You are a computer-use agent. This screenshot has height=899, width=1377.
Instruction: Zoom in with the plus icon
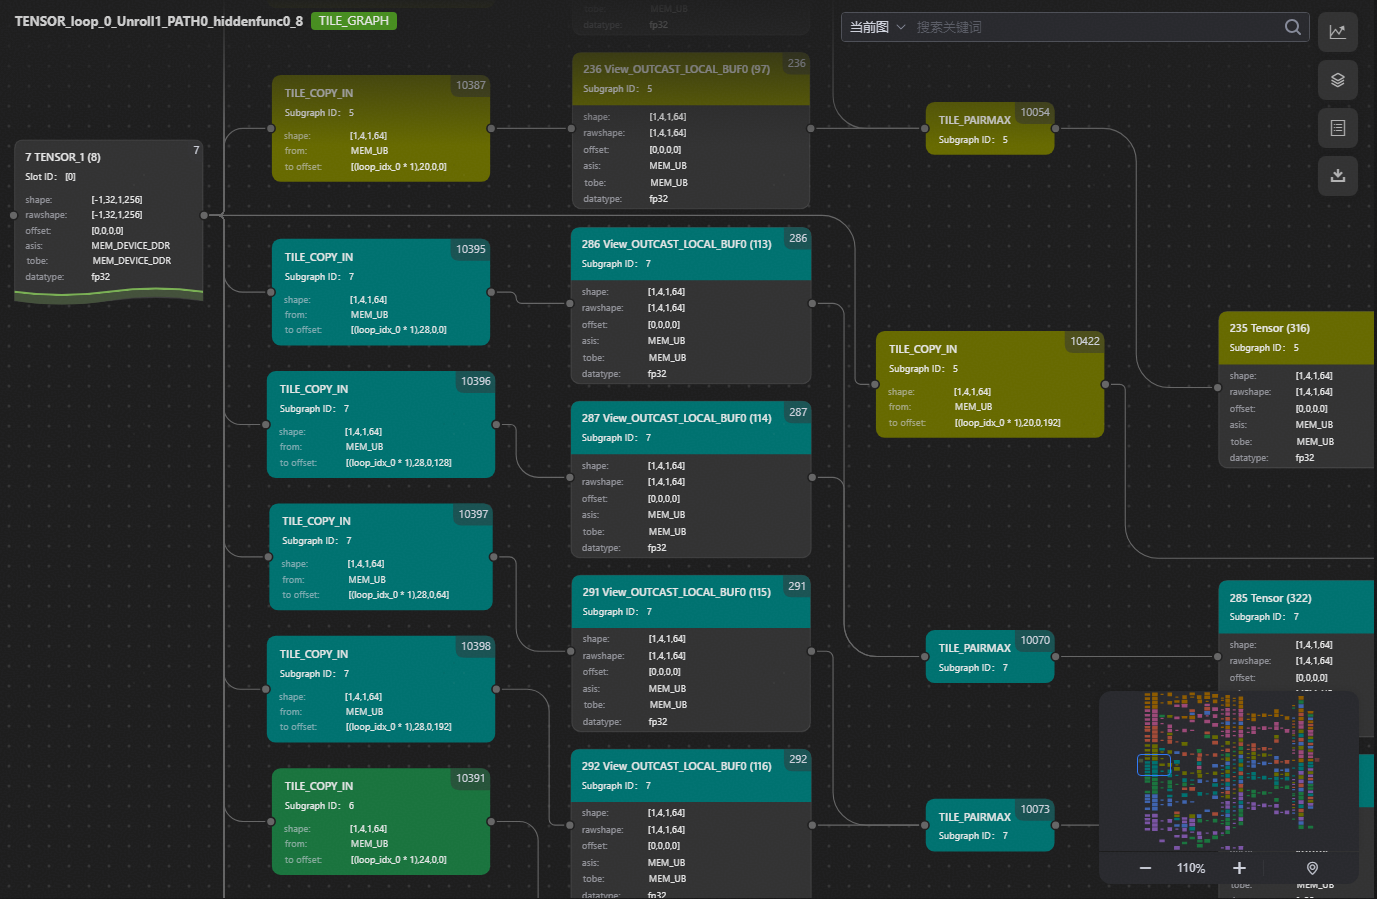[1239, 868]
